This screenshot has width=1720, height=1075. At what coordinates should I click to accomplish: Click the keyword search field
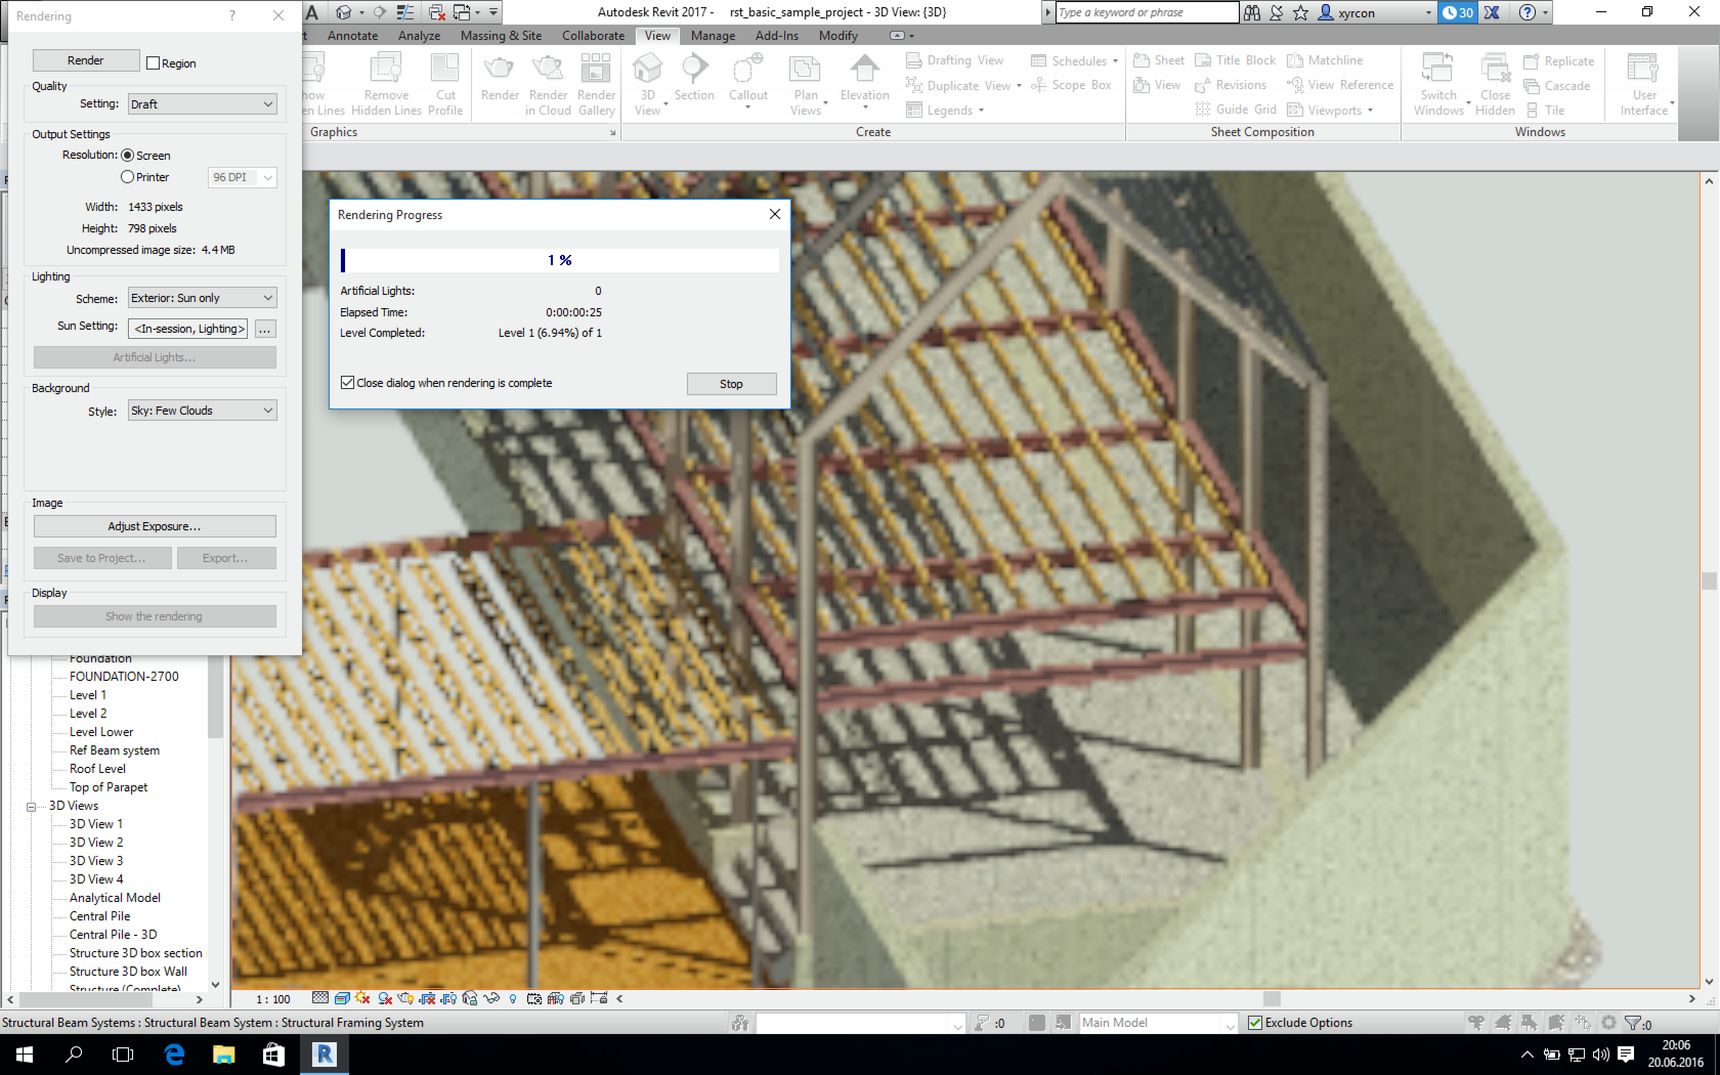1147,12
